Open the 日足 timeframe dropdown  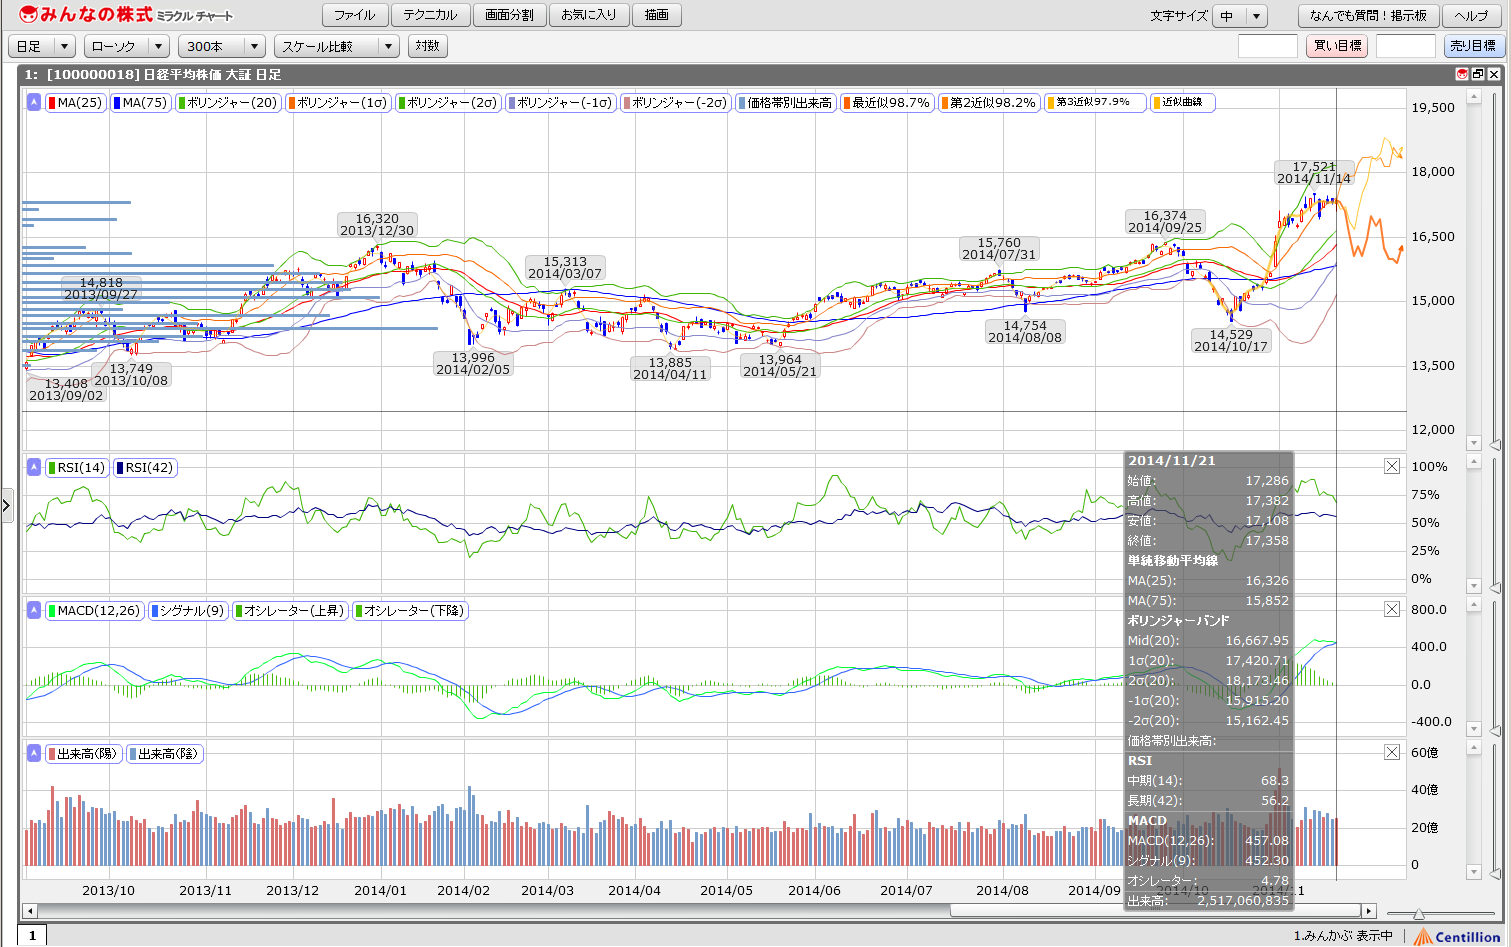pos(41,46)
